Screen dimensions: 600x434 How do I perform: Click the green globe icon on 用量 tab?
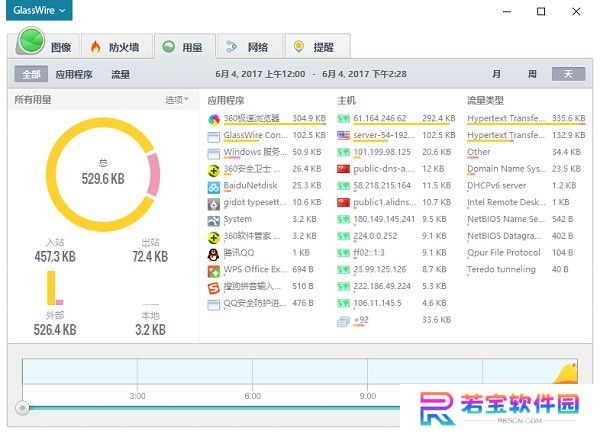(x=168, y=47)
